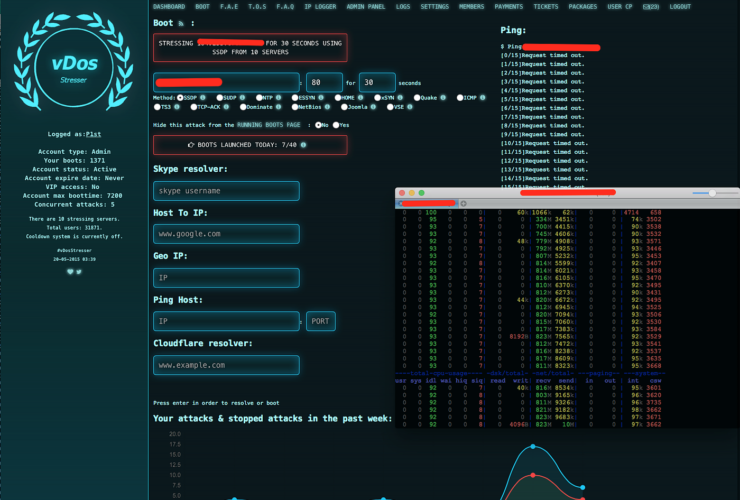
Task: Click the Skype username input field
Action: click(x=226, y=190)
